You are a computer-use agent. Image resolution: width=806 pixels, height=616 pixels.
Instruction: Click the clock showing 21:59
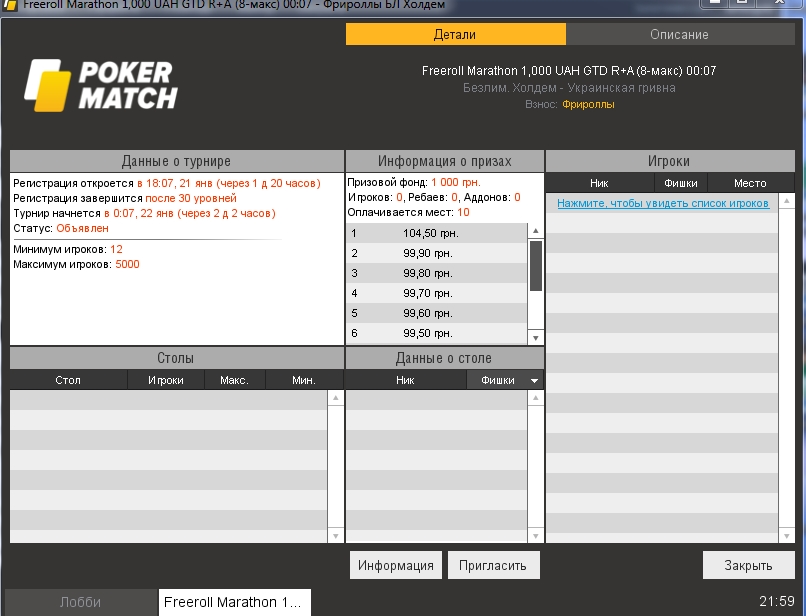click(x=777, y=602)
